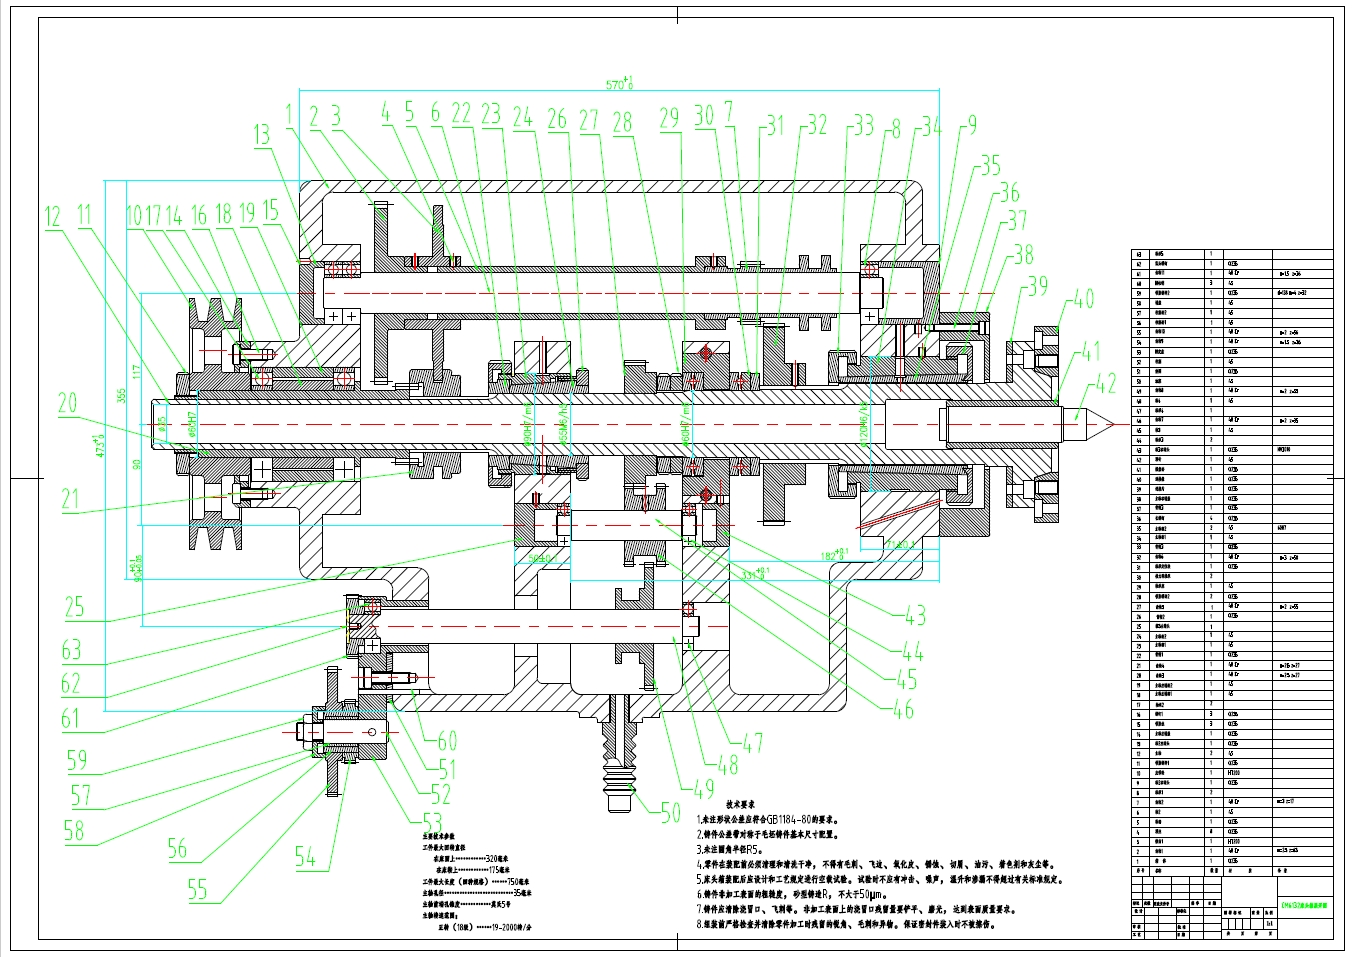Click part callout number 47
1354x957 pixels.
click(x=752, y=742)
